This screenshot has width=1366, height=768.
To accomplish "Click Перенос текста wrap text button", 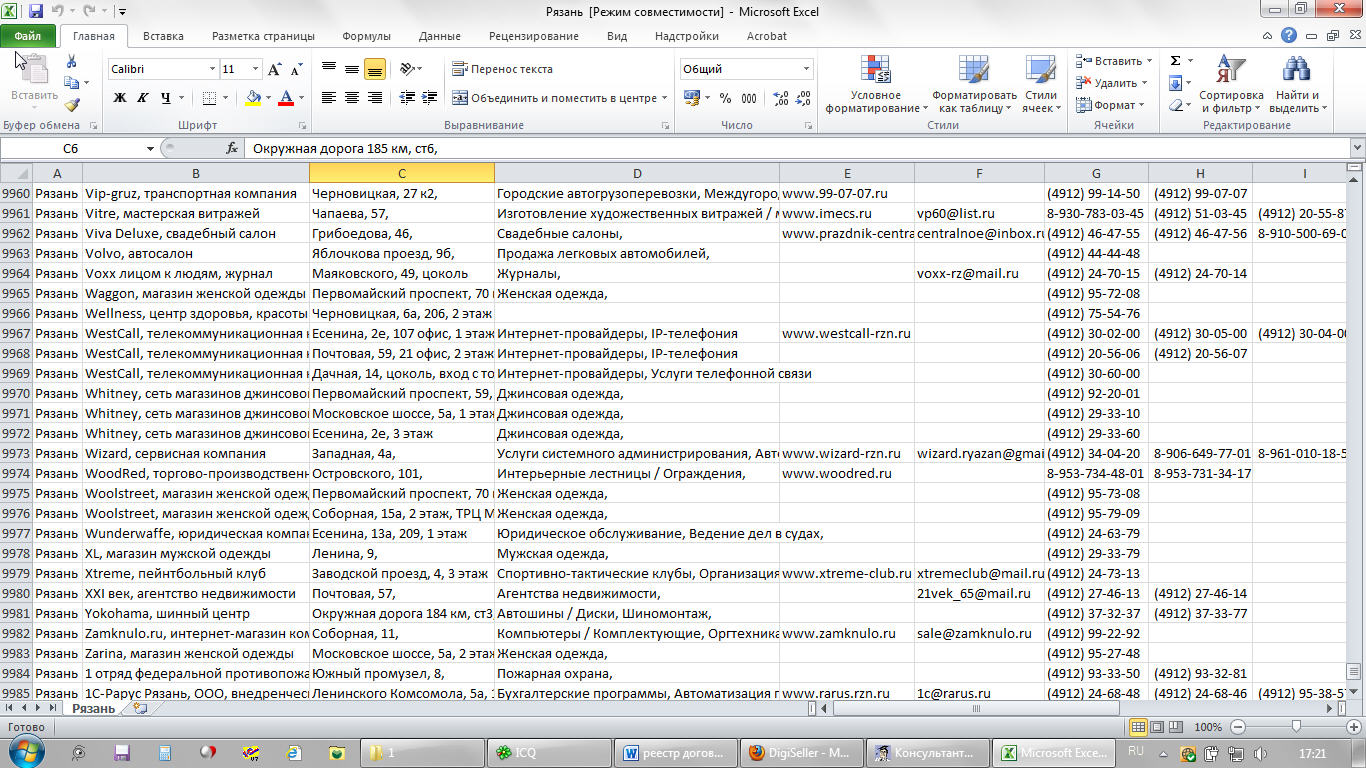I will [502, 69].
